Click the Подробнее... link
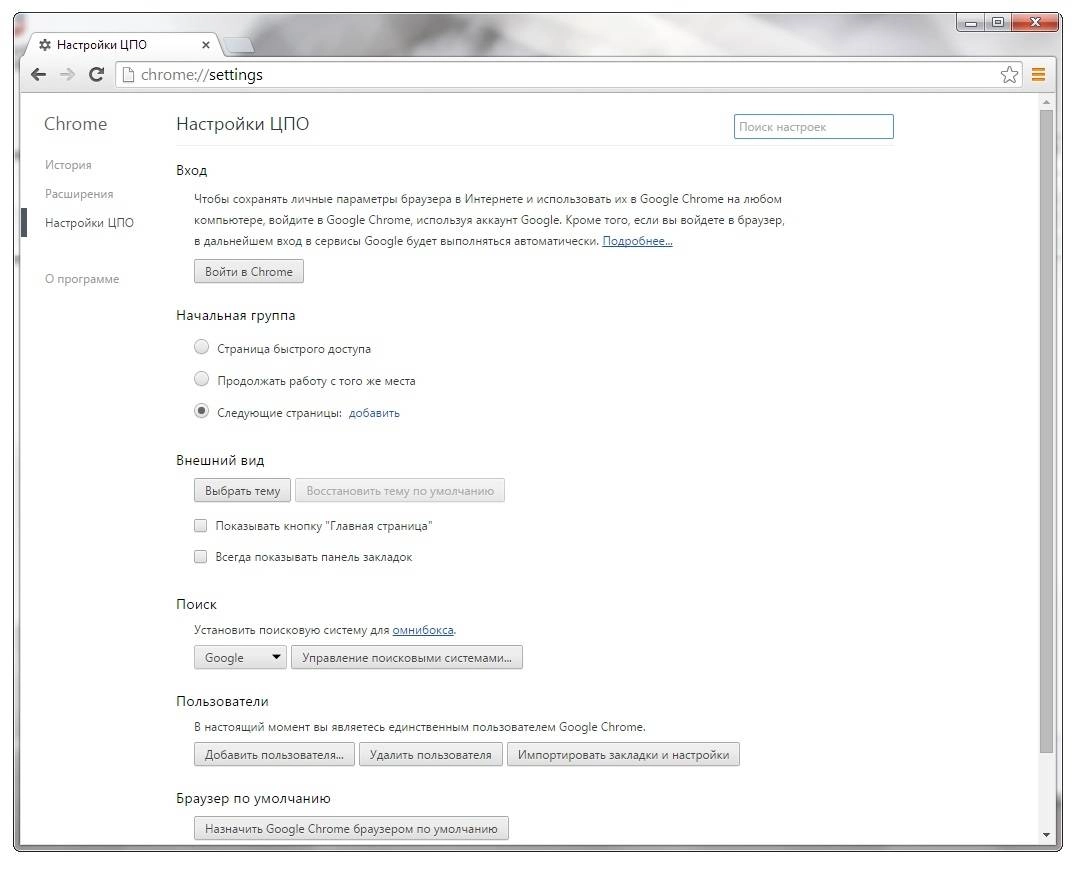This screenshot has width=1080, height=871. (x=637, y=241)
